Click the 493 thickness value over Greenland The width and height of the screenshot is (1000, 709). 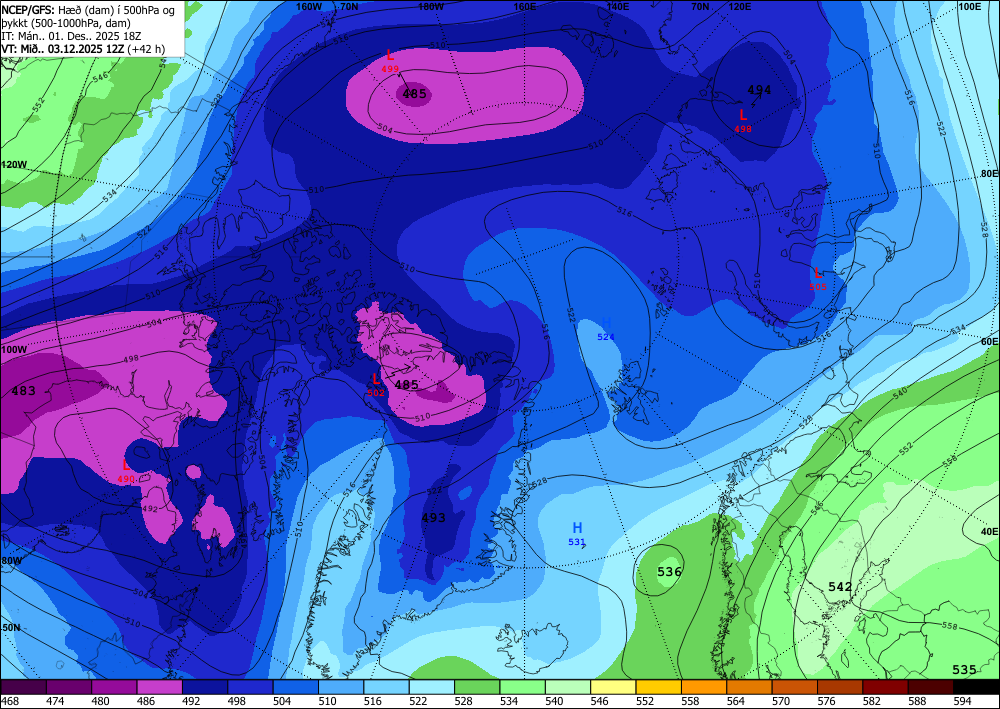click(434, 518)
